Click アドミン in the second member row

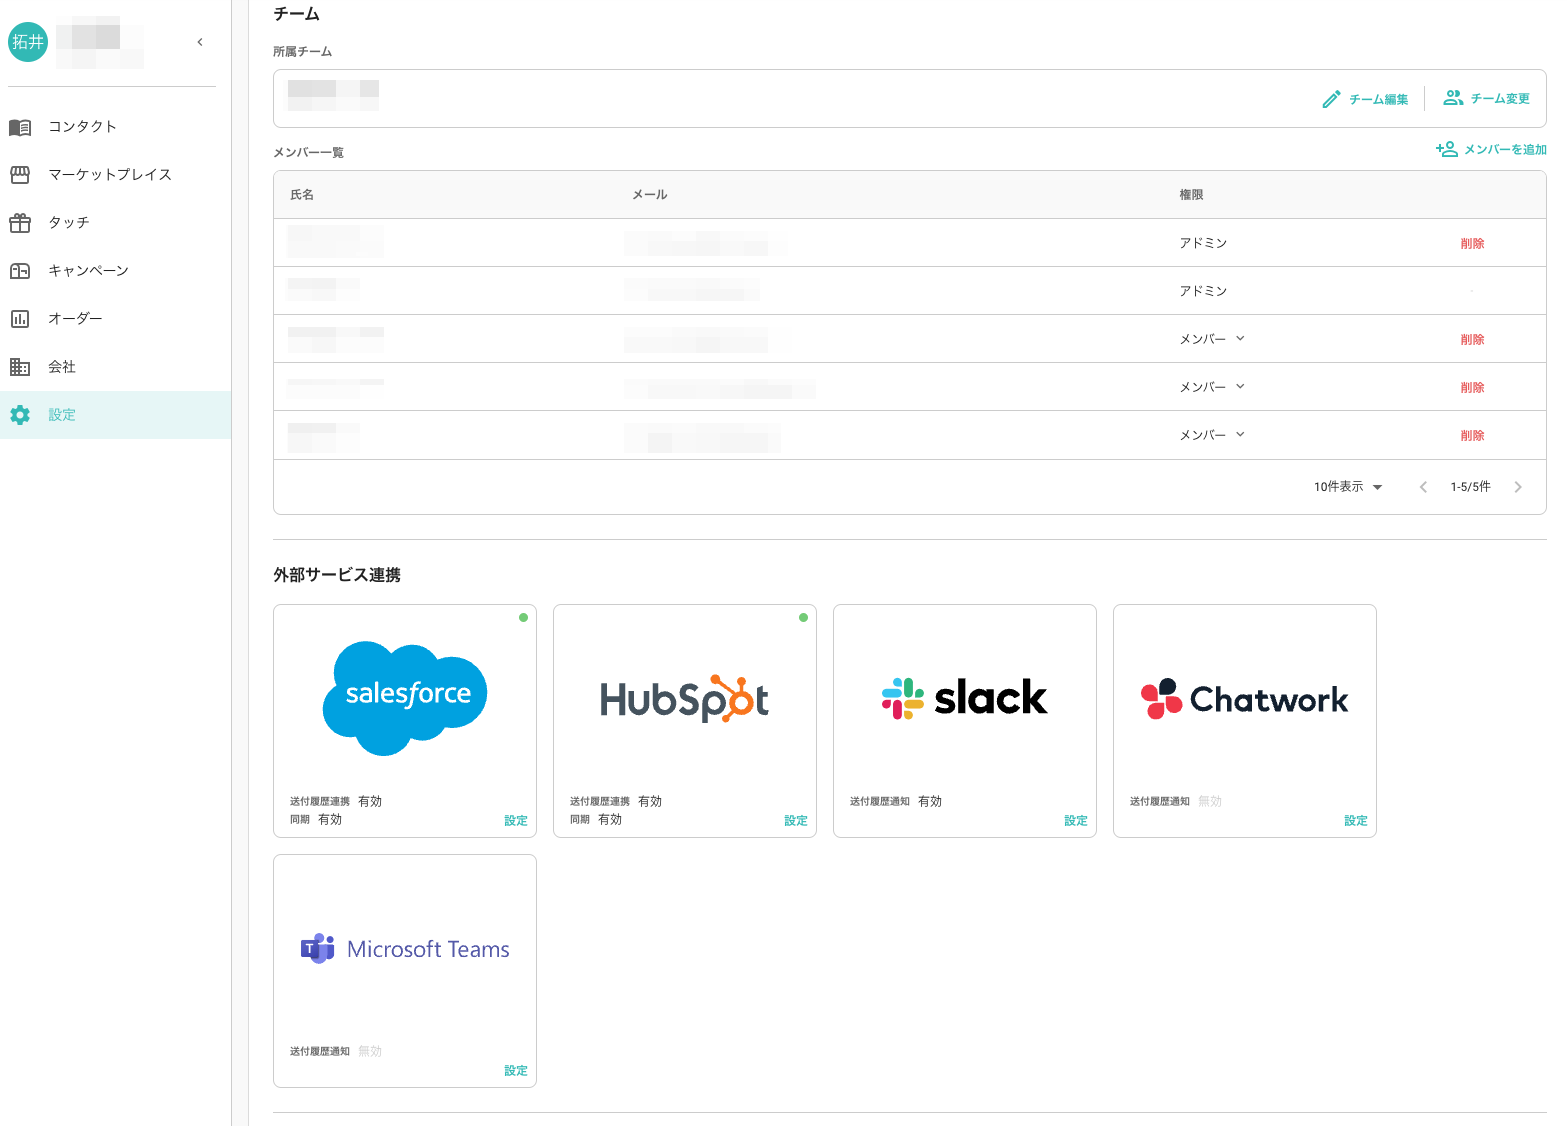coord(1203,291)
